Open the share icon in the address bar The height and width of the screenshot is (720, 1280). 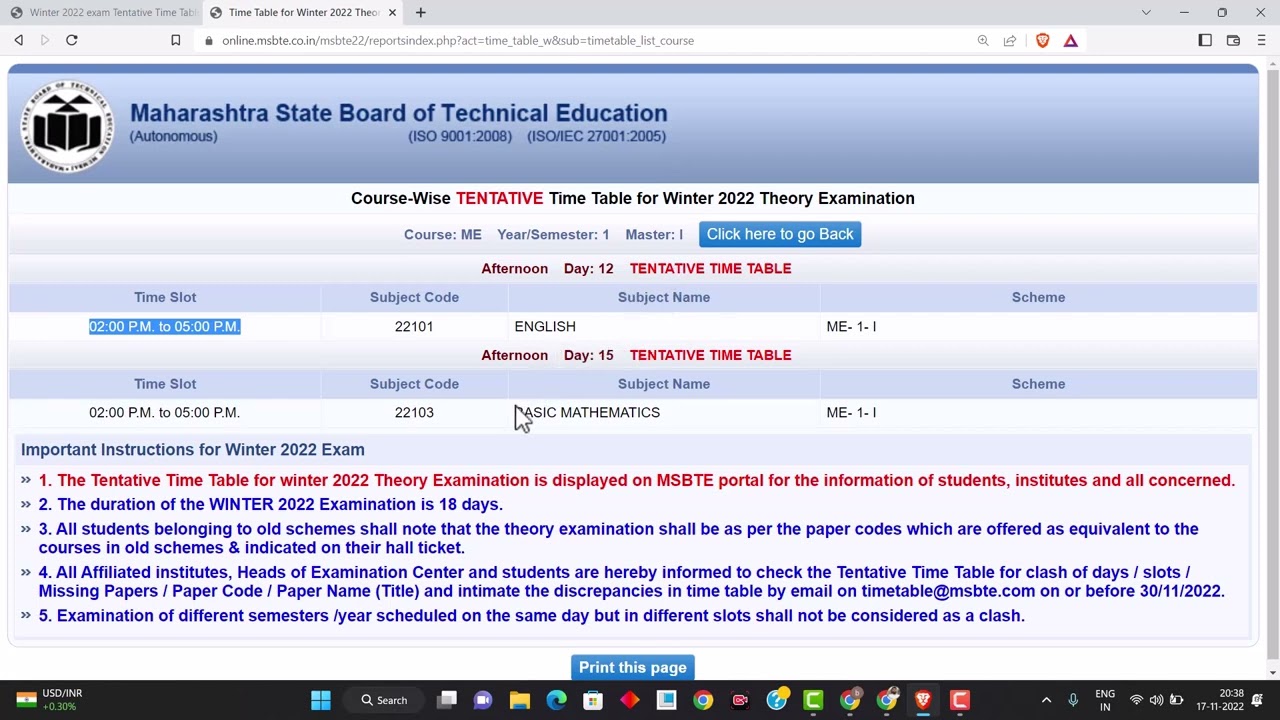coord(1010,40)
